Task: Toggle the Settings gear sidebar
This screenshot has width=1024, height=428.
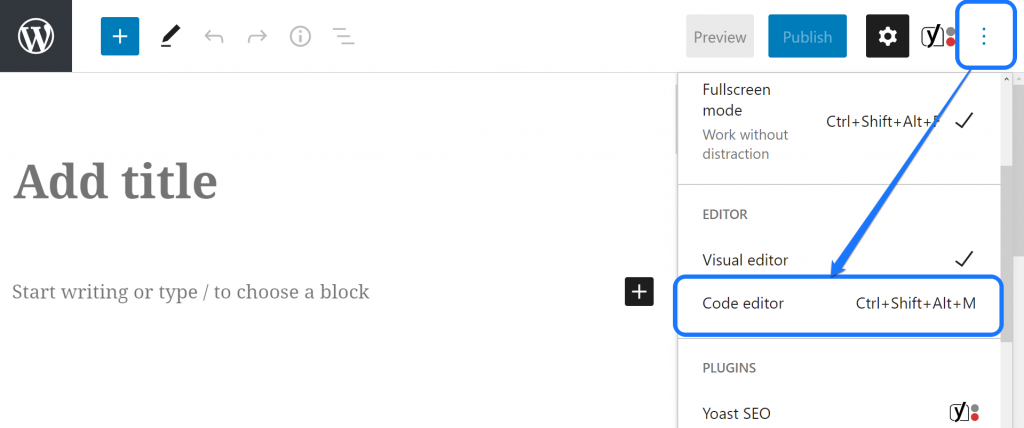Action: [x=887, y=37]
